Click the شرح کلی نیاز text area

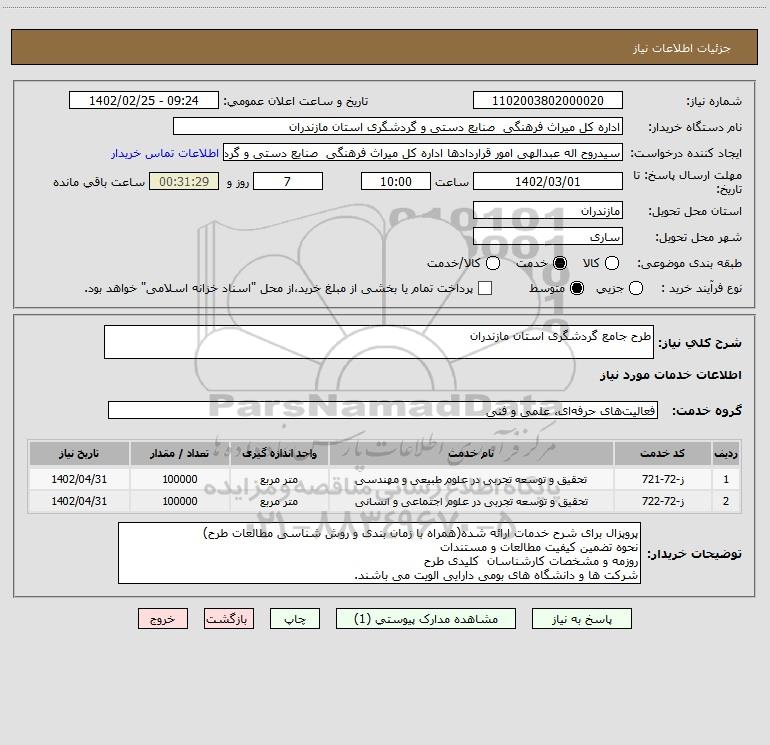tap(379, 342)
